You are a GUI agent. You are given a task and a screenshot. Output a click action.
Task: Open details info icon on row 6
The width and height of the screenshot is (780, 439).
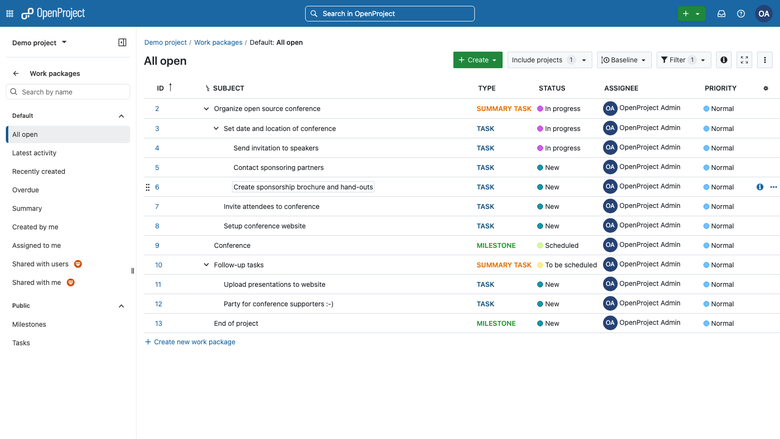pos(760,187)
